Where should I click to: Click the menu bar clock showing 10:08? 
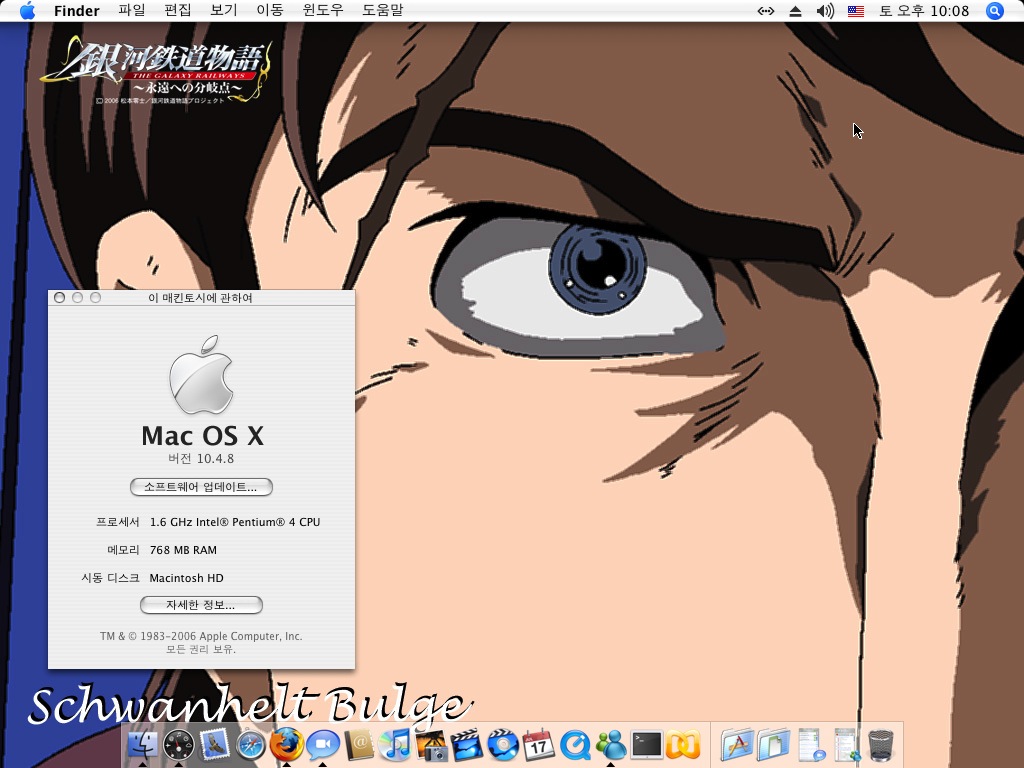tap(924, 11)
